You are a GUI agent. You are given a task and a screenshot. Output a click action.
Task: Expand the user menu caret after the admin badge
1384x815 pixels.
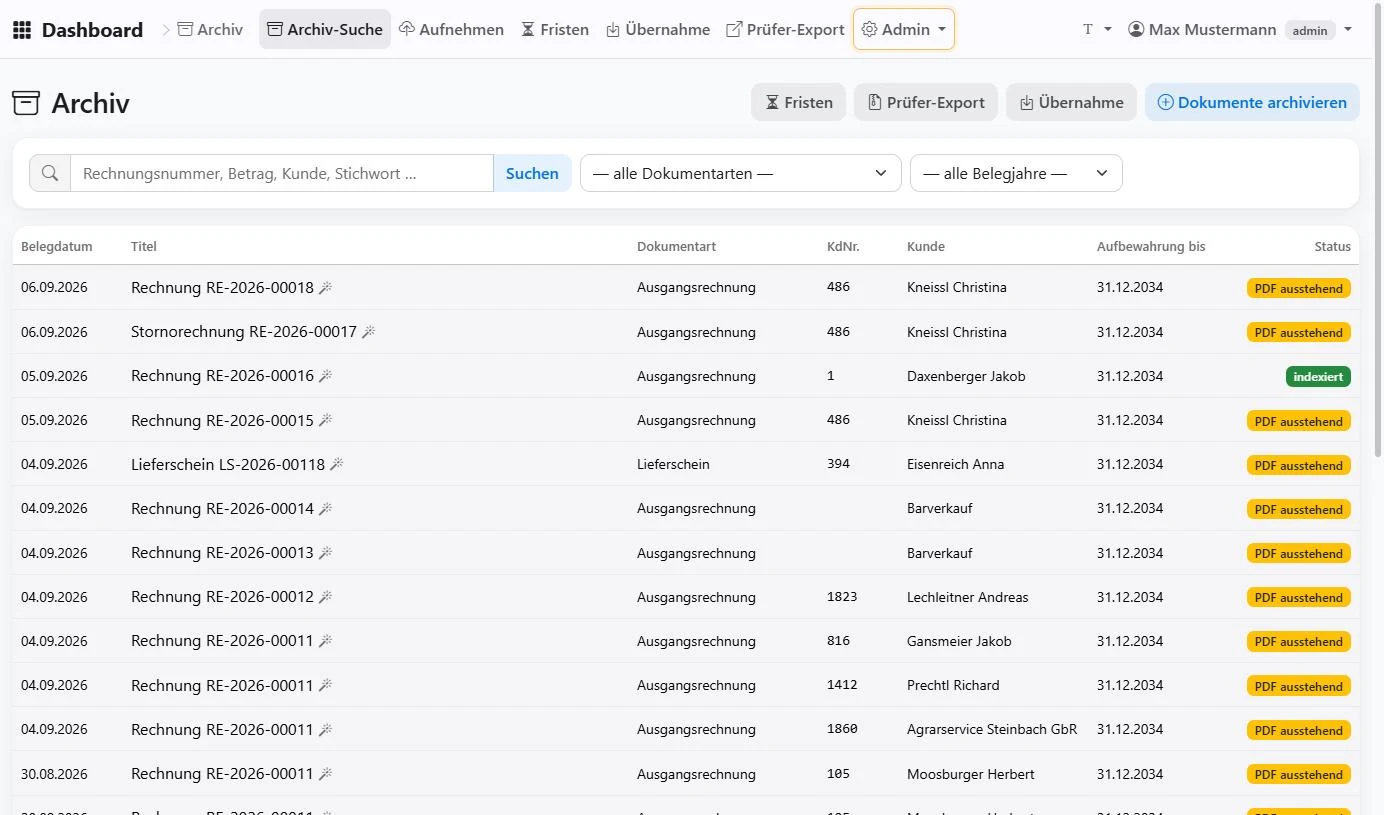click(1348, 30)
